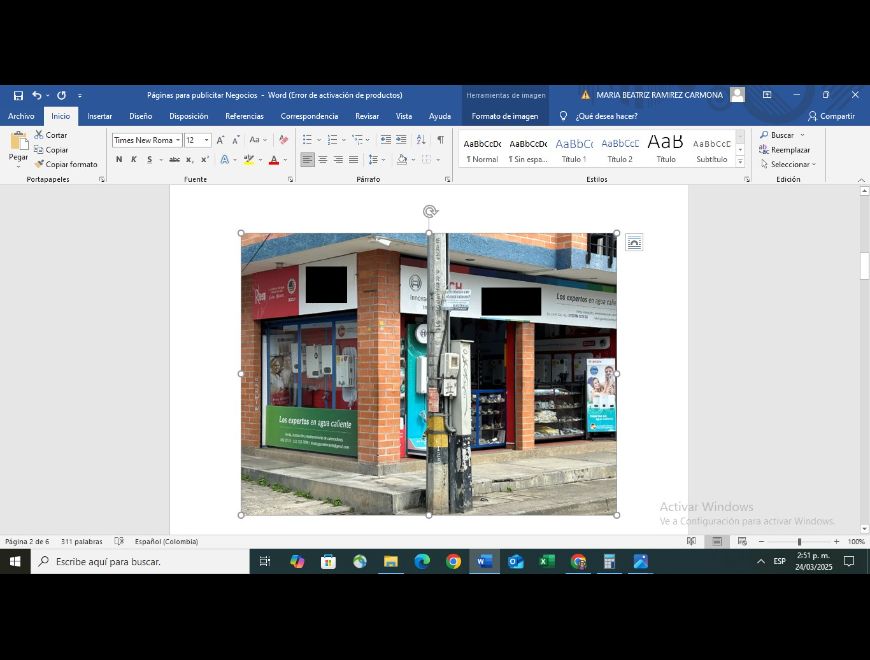The height and width of the screenshot is (660, 870).
Task: Click the ¿Qué desea hacer? search box
Action: point(606,116)
